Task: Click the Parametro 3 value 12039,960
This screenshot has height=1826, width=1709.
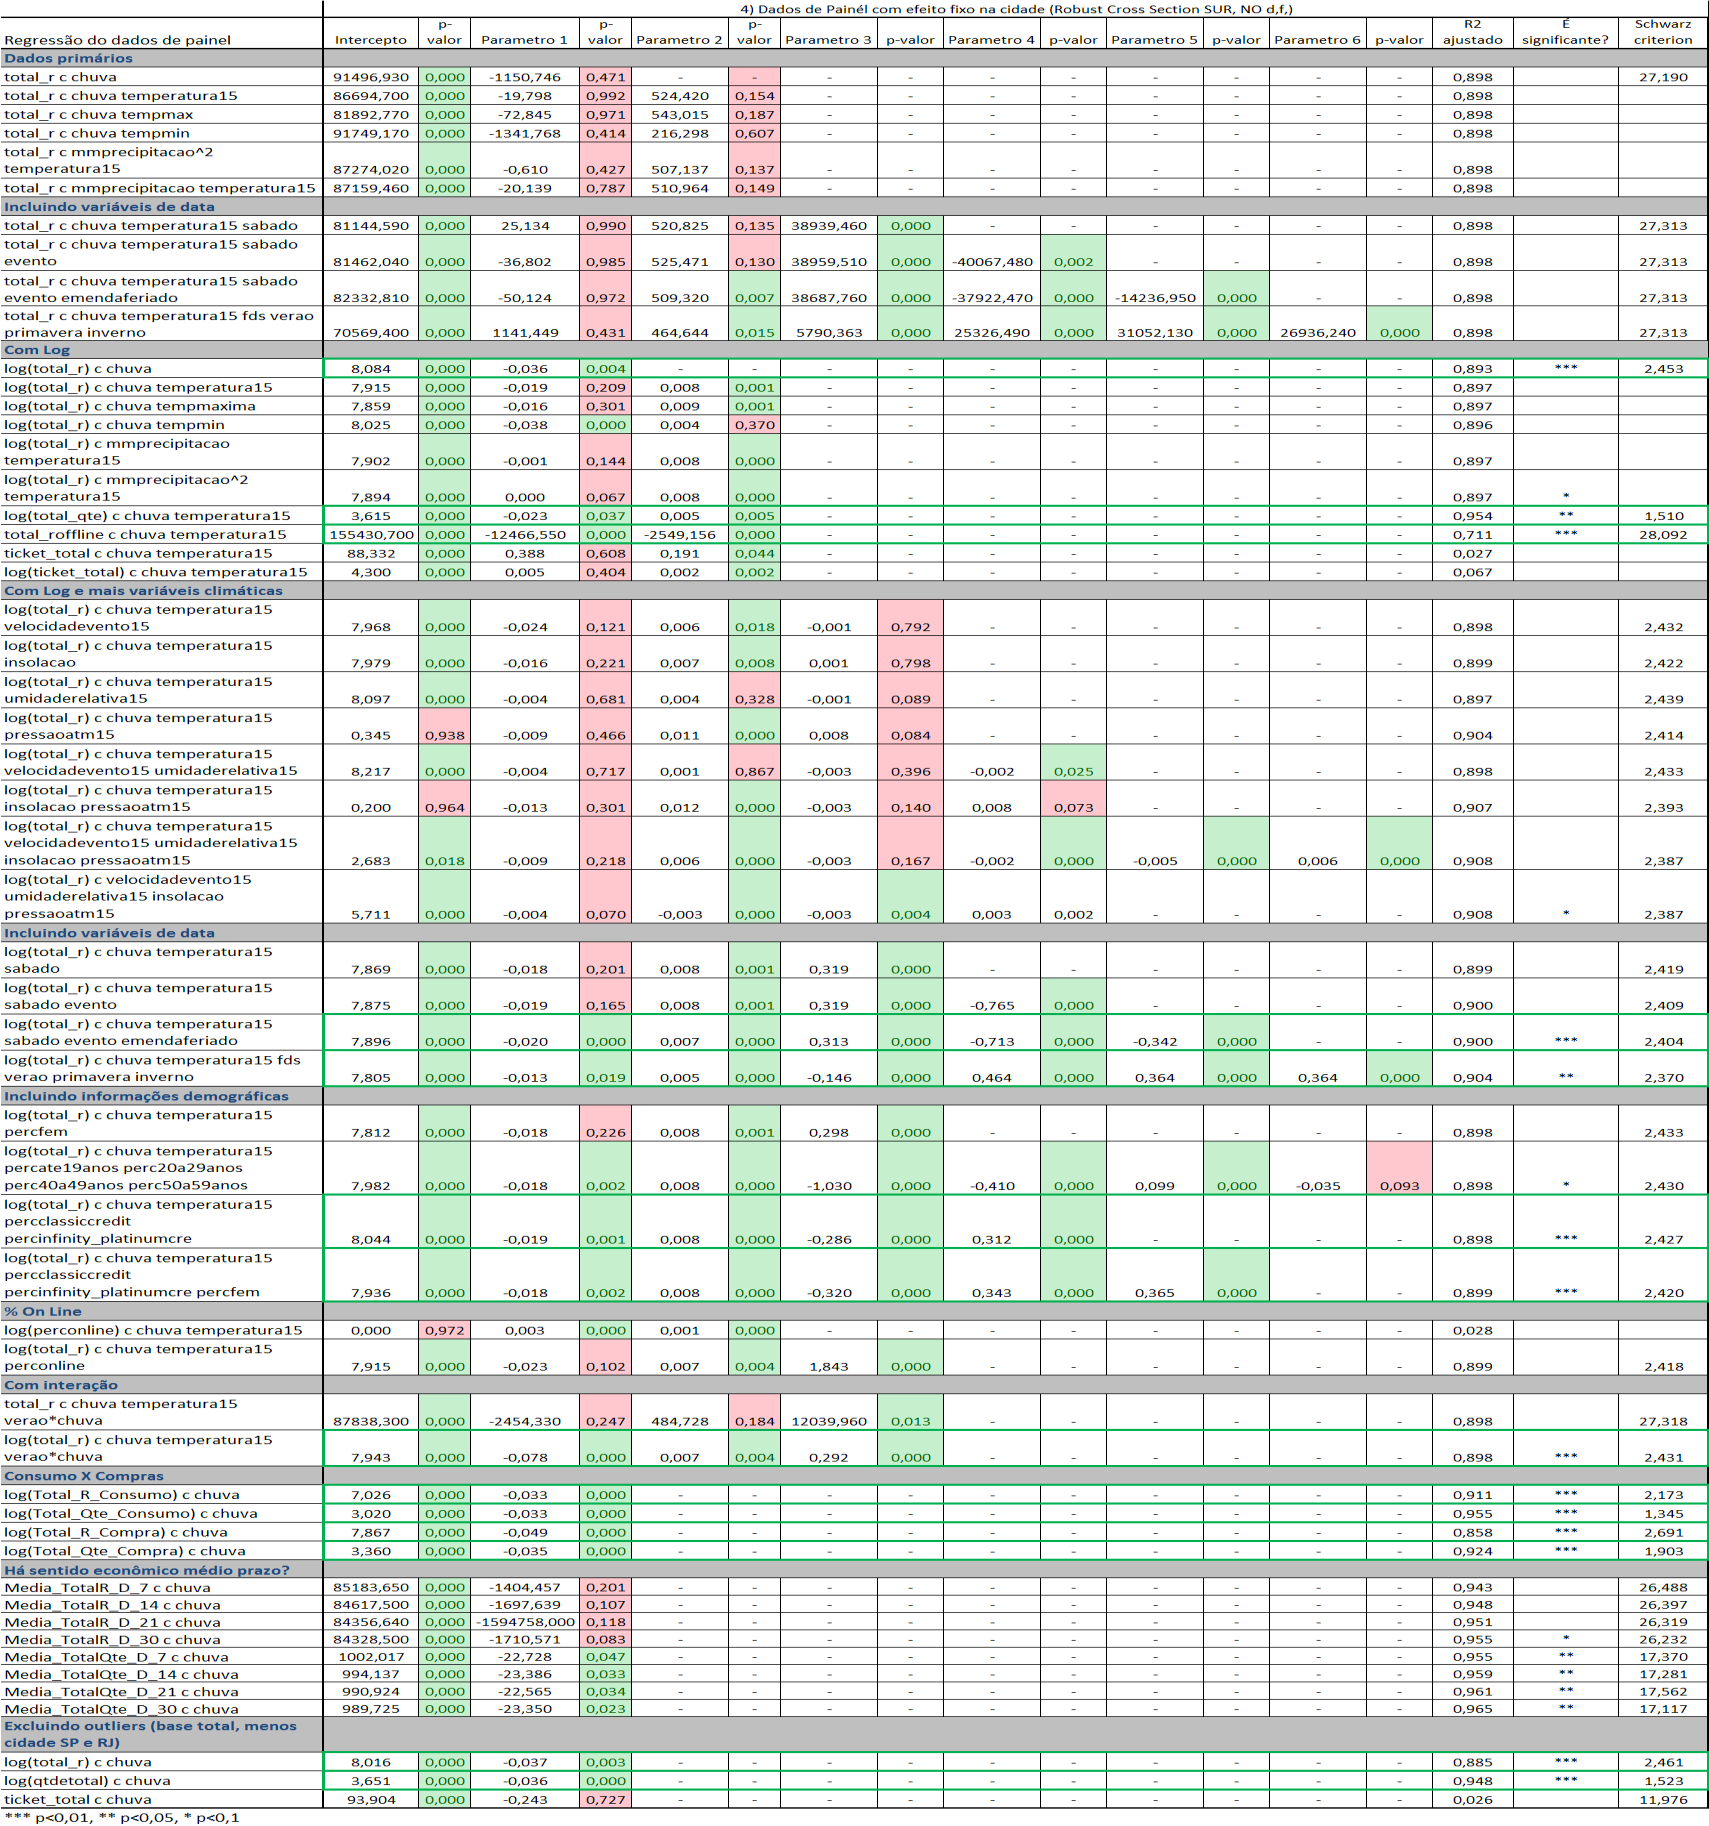Action: pos(828,1421)
